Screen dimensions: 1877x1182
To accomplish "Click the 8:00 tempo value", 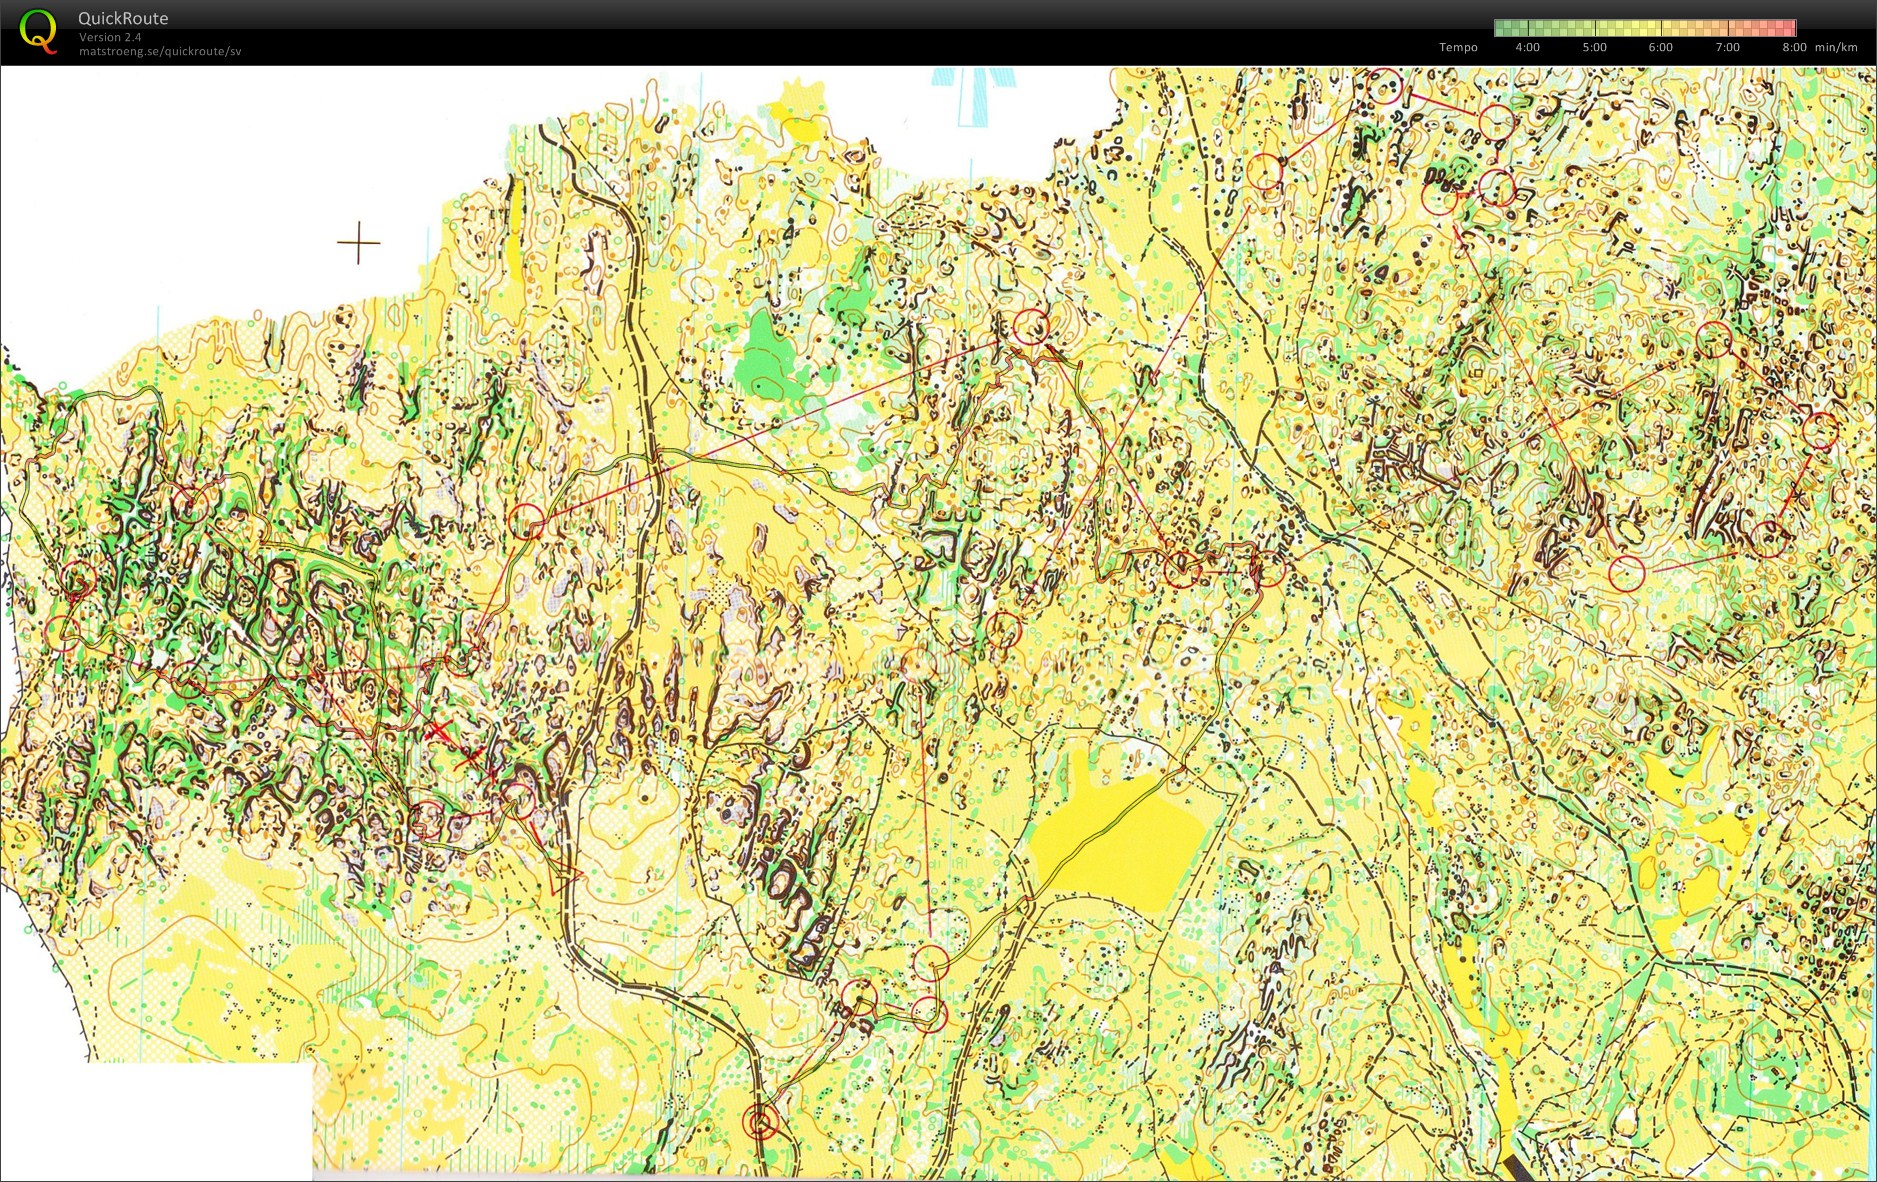I will 1794,47.
